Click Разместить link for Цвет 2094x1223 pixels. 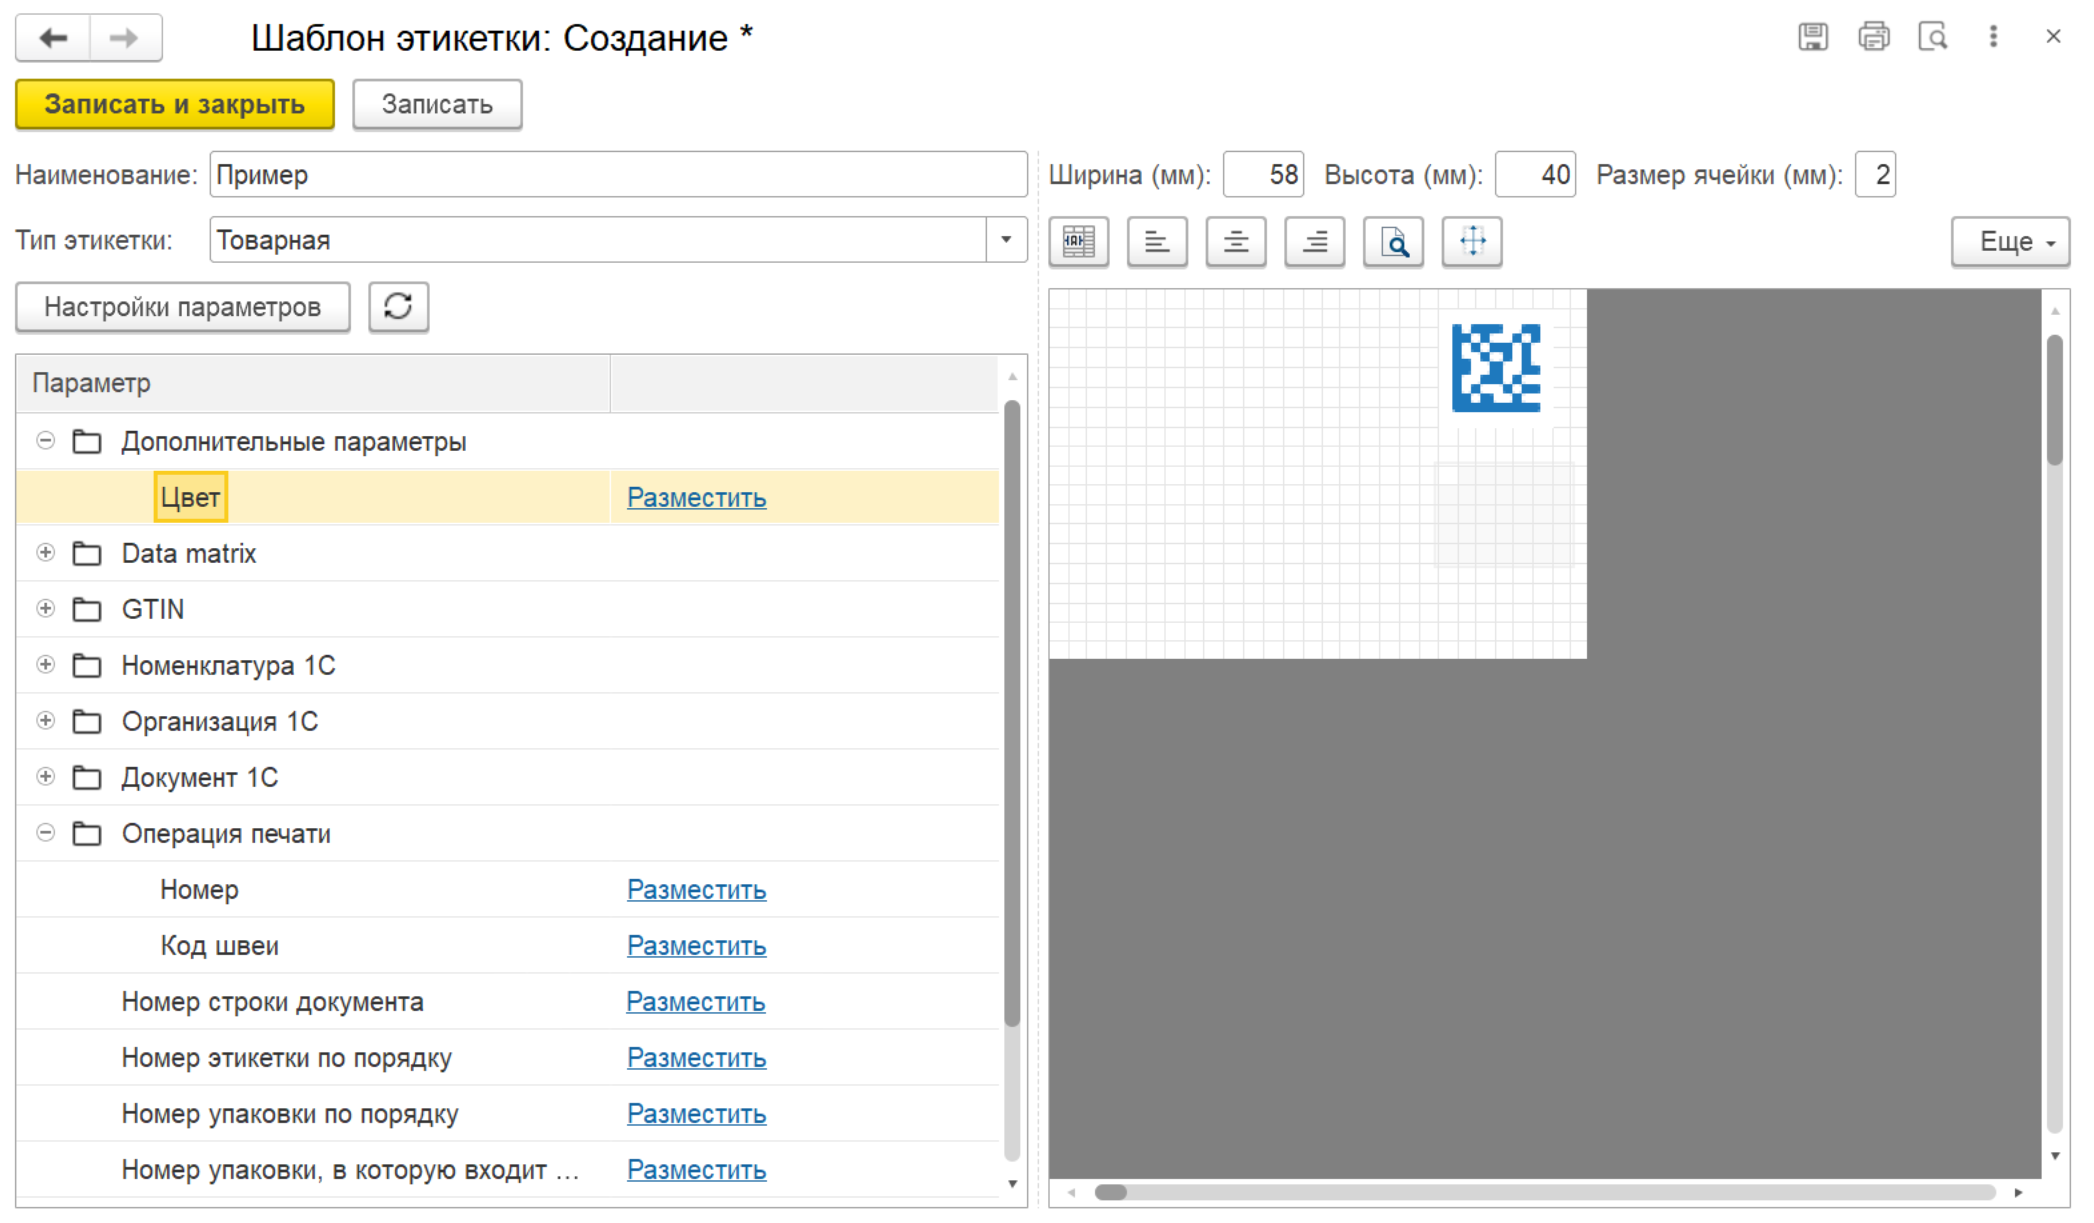696,497
